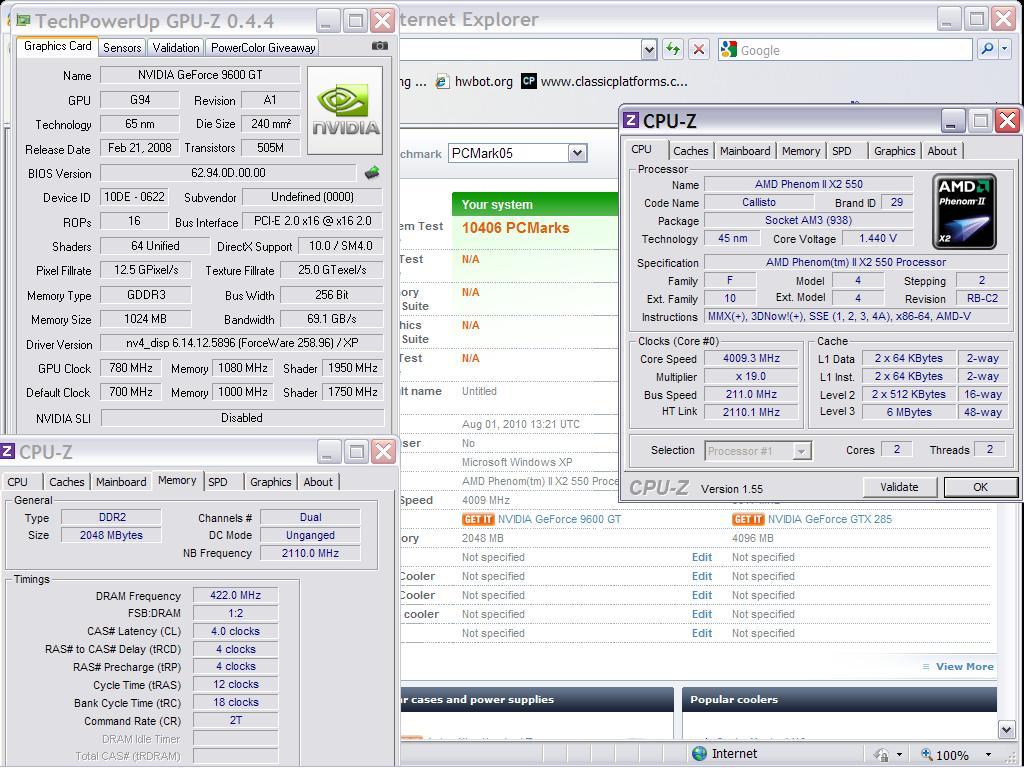Click the DRAM Frequency value '422.0 MHz'
The height and width of the screenshot is (768, 1024).
[x=235, y=596]
